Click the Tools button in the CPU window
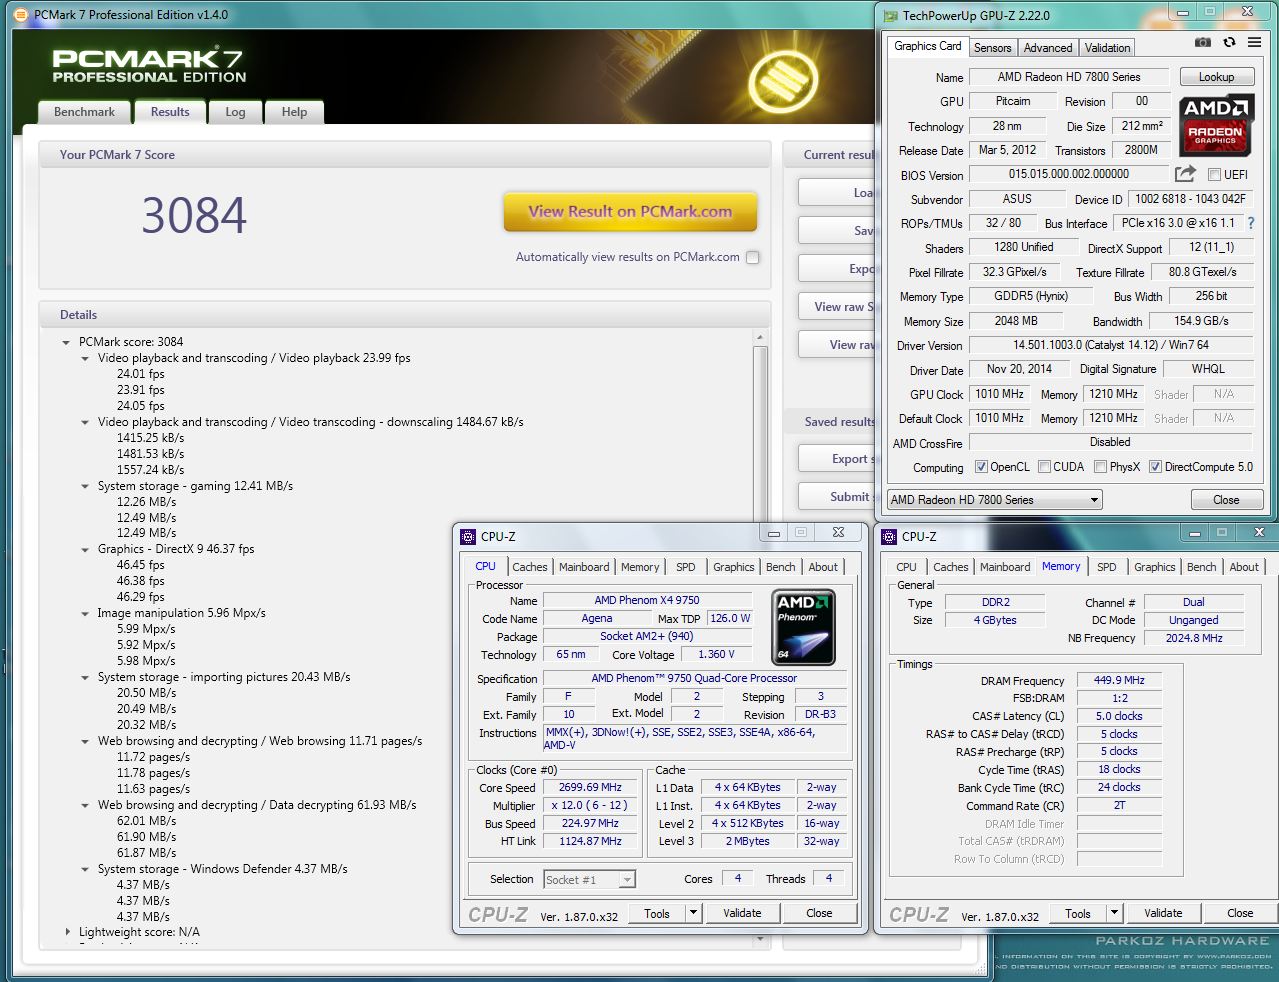The image size is (1279, 982). [657, 913]
